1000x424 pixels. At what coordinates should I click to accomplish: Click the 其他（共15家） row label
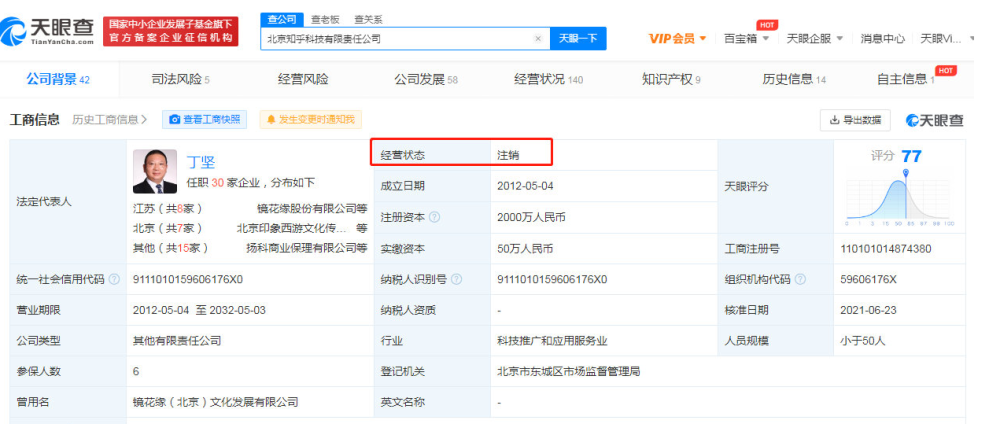171,248
